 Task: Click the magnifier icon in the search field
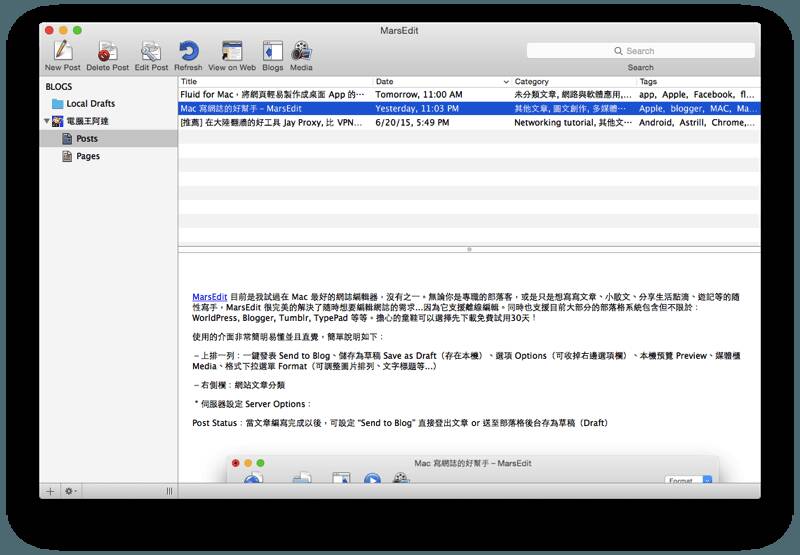[x=618, y=51]
